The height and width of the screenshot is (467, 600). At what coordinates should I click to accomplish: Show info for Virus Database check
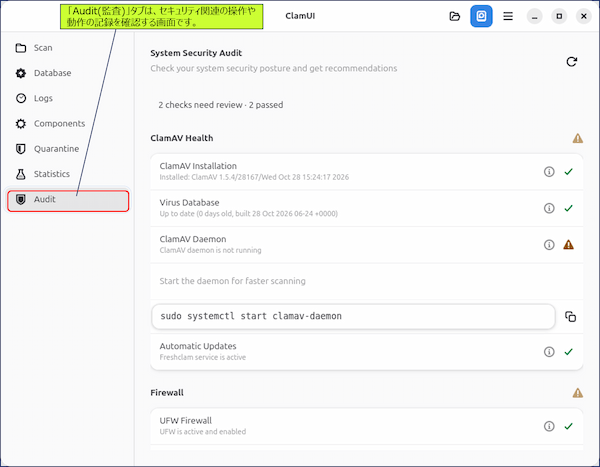click(549, 208)
